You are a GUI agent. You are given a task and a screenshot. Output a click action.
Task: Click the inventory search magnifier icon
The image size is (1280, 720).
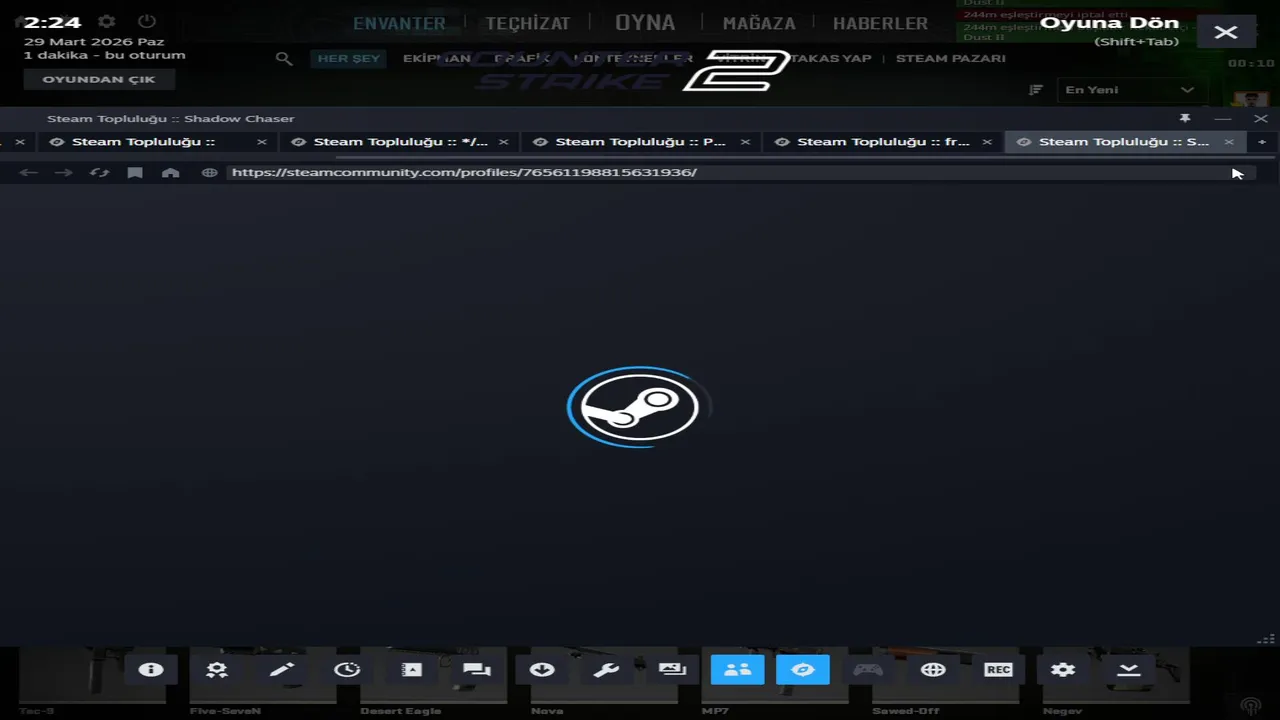284,59
